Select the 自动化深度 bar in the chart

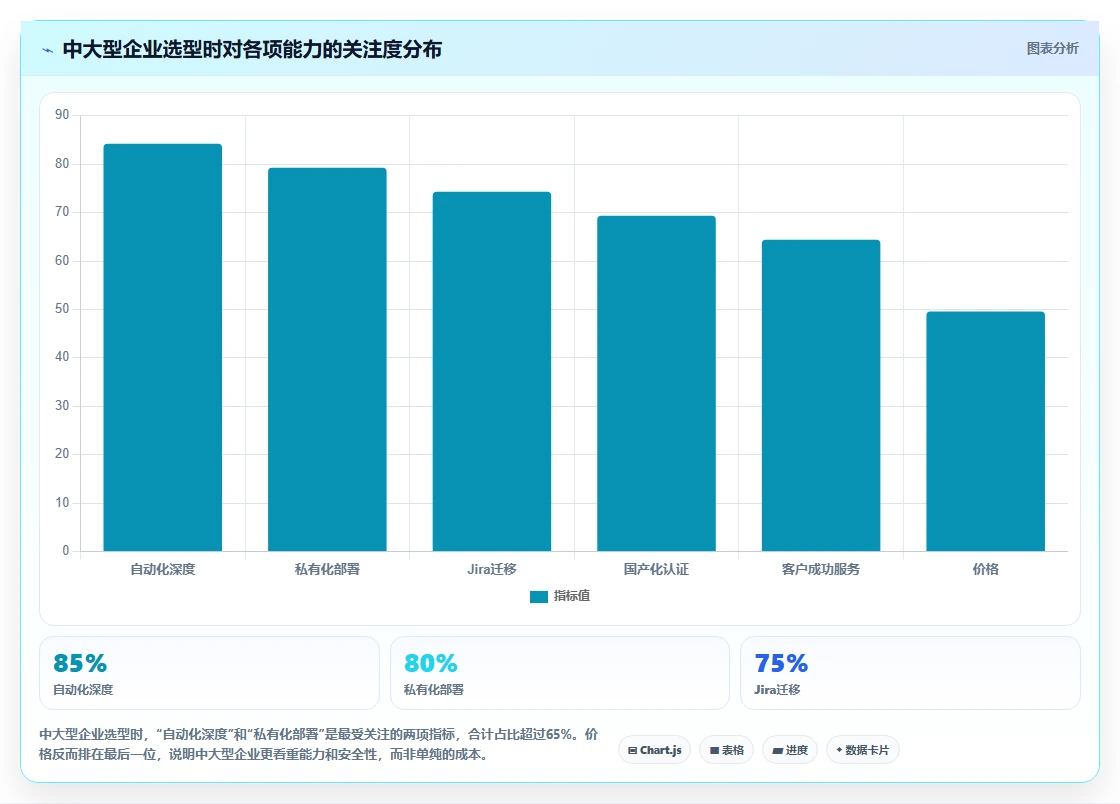163,347
